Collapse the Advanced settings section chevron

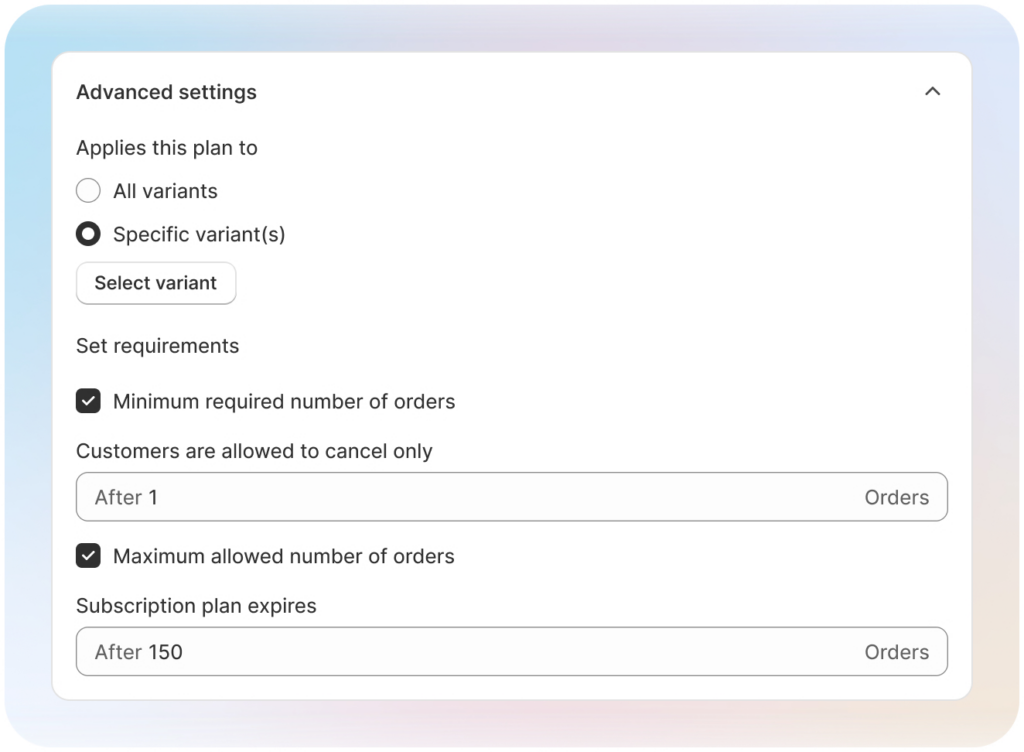click(932, 91)
